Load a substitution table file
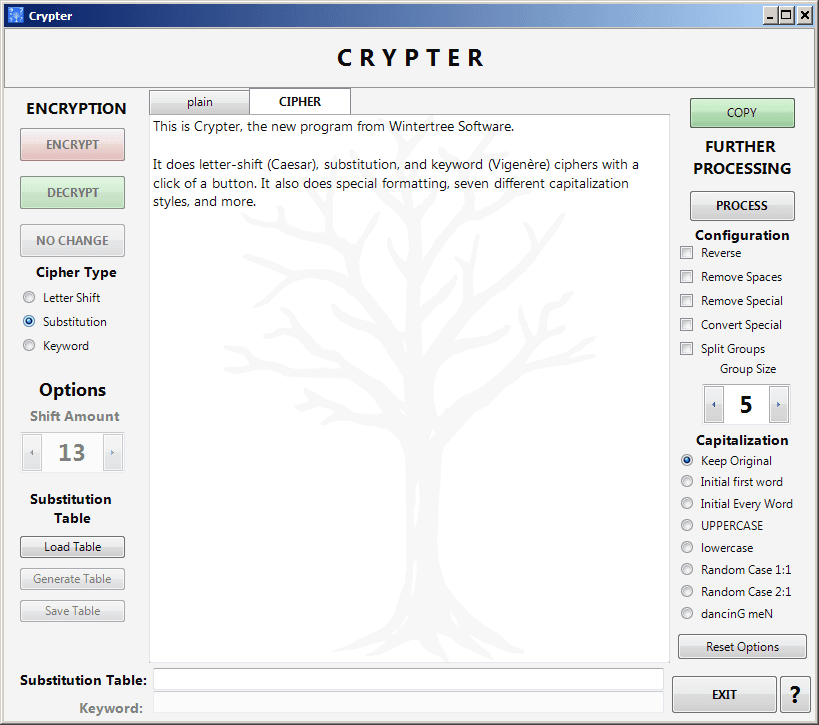This screenshot has width=819, height=725. (72, 547)
